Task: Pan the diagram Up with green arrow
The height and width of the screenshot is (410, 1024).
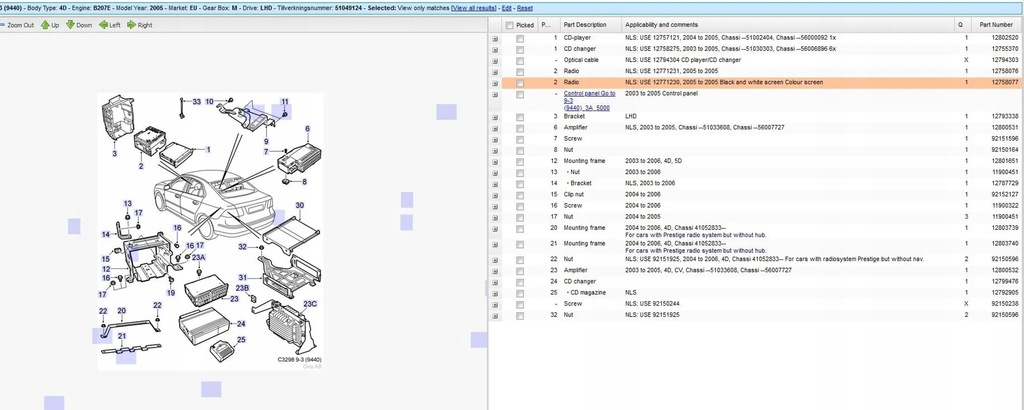Action: coord(50,25)
